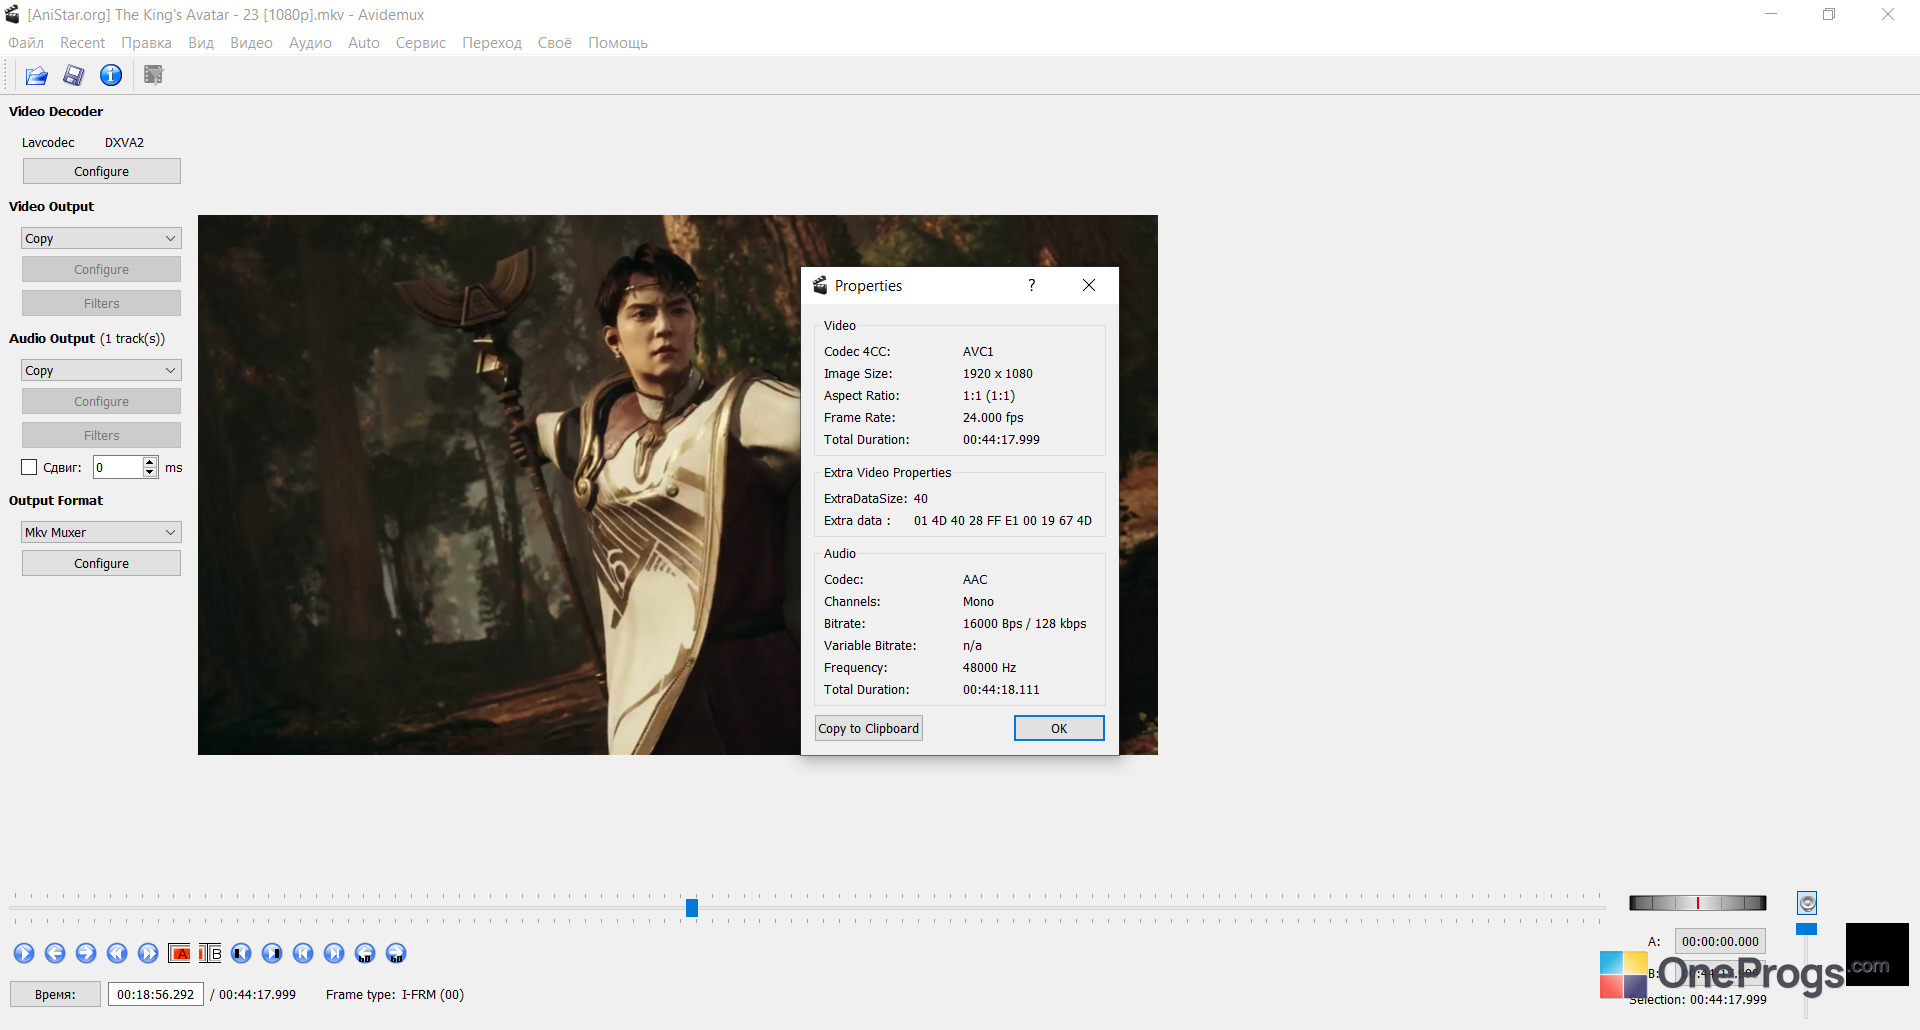Confirm Properties dialog with OK

pos(1059,728)
